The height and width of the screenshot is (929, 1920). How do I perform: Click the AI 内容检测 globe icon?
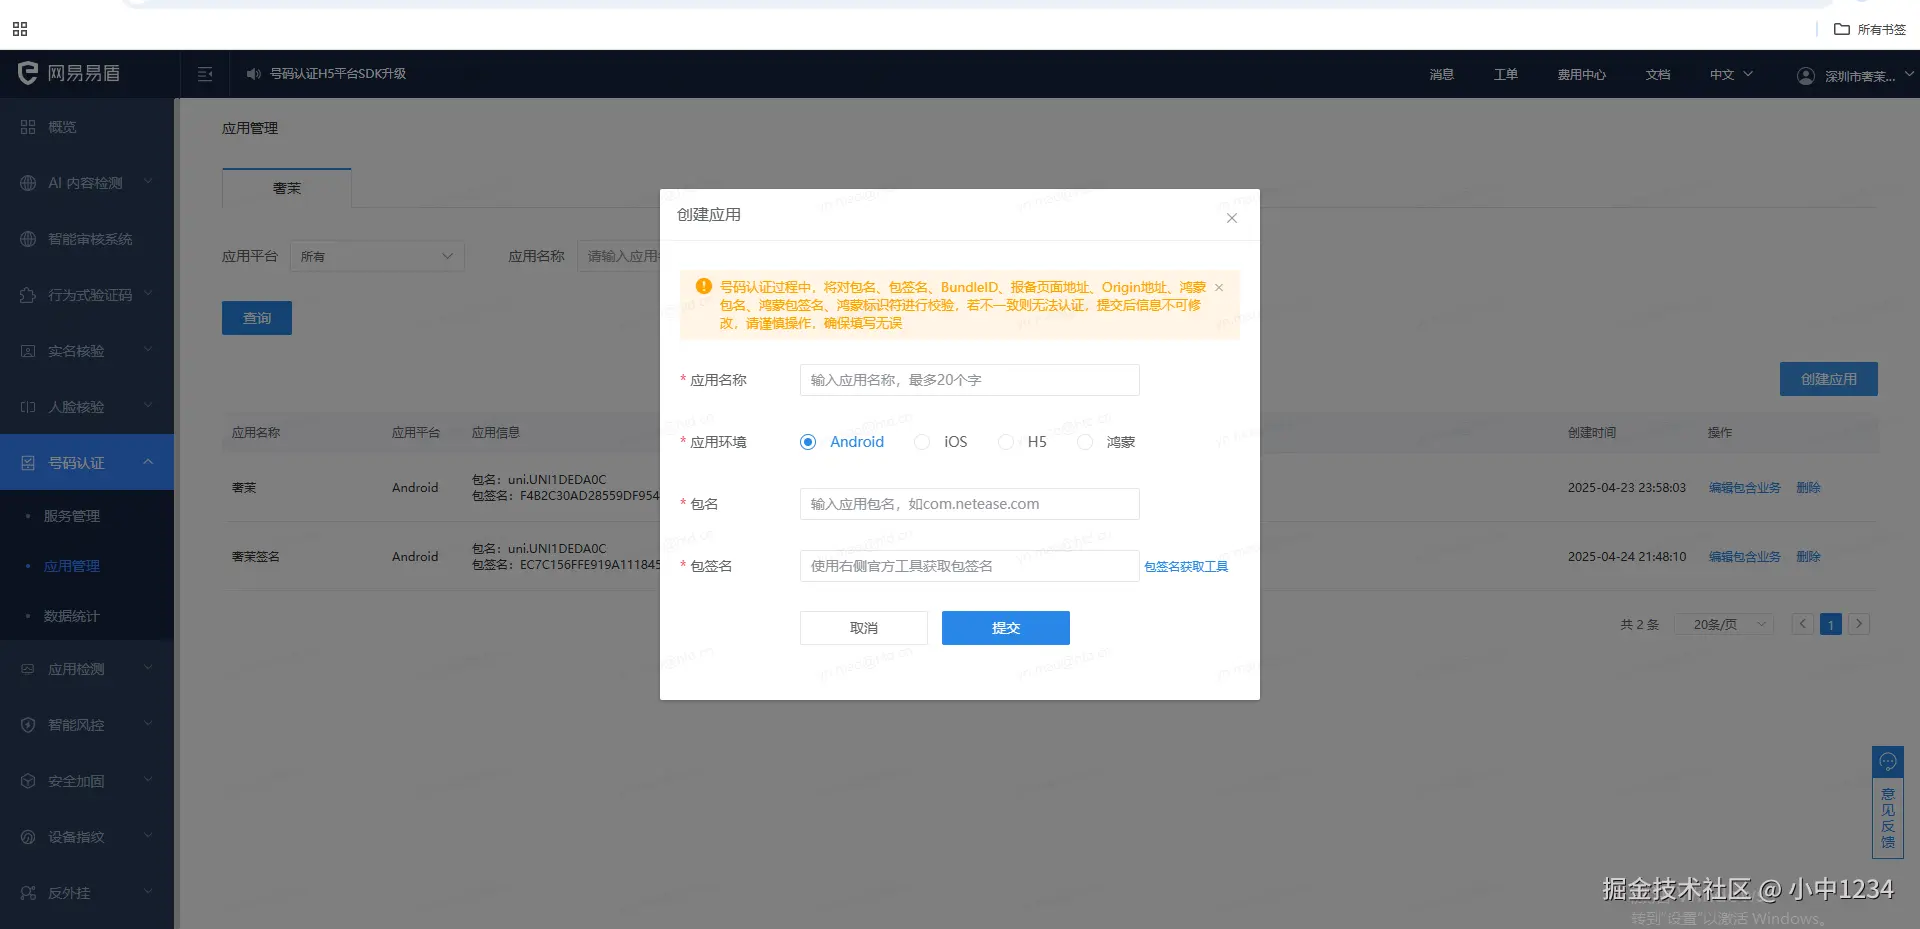tap(28, 183)
